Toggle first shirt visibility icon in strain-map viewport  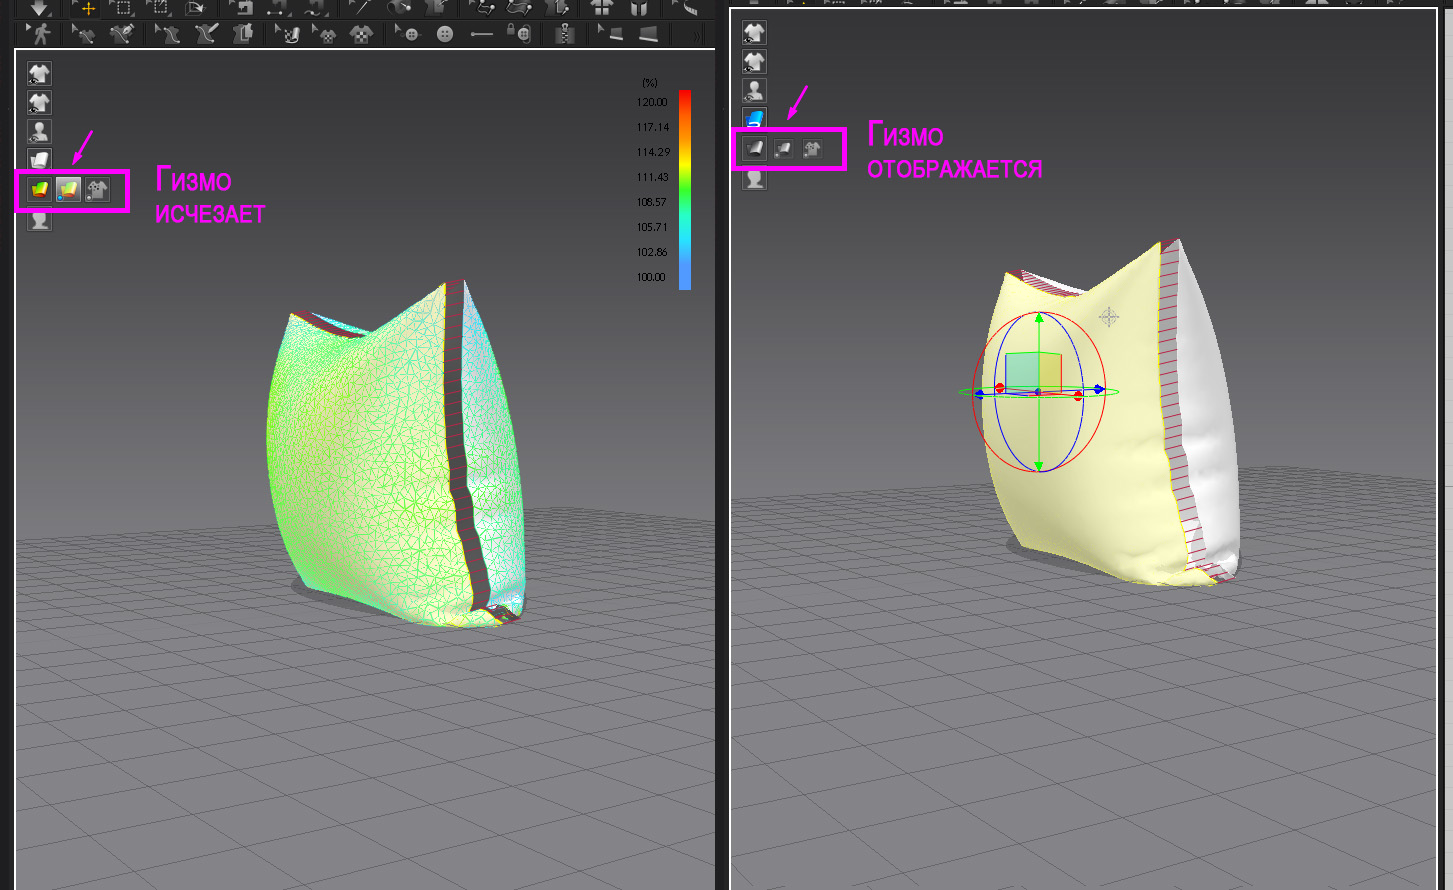(x=39, y=73)
